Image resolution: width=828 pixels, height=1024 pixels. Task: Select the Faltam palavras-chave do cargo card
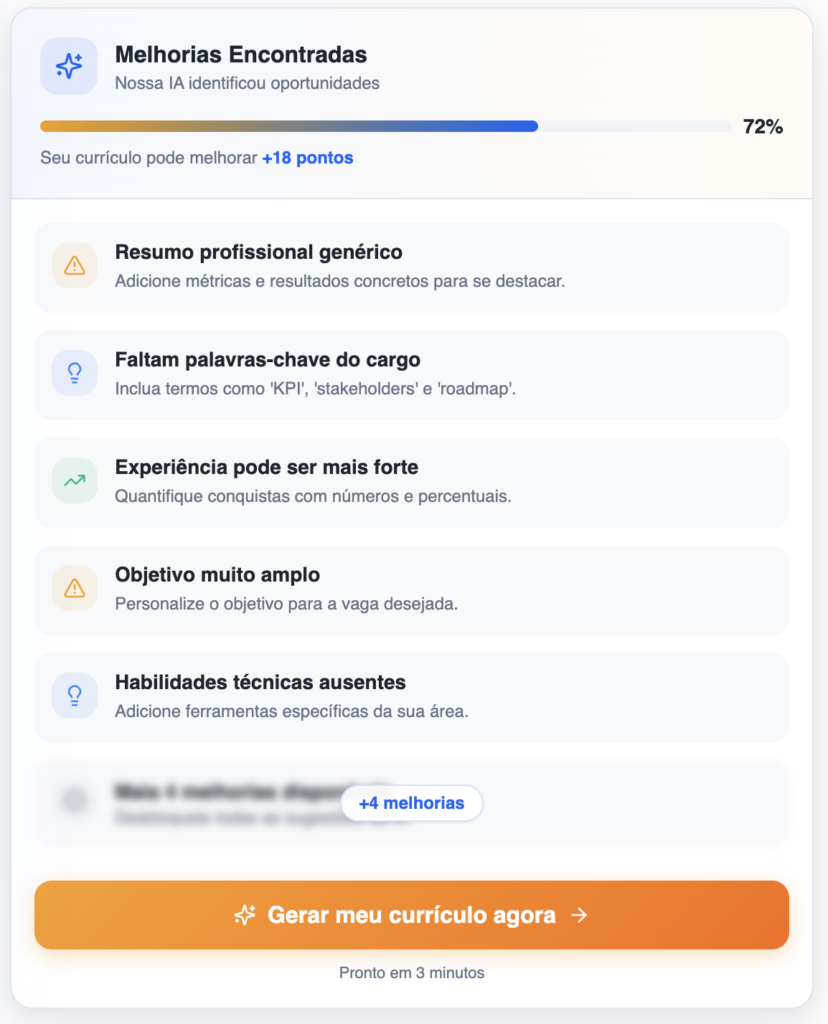coord(411,374)
